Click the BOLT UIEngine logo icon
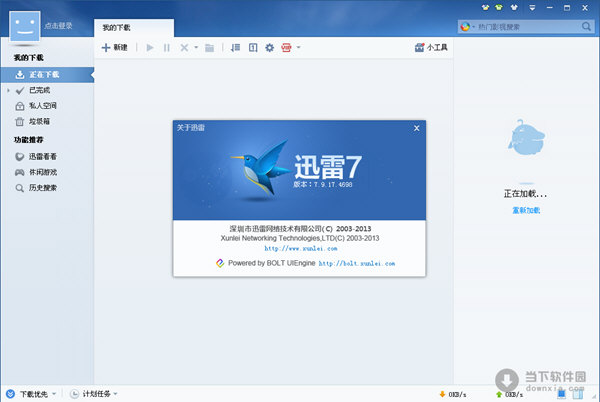The width and height of the screenshot is (600, 402). (x=220, y=263)
